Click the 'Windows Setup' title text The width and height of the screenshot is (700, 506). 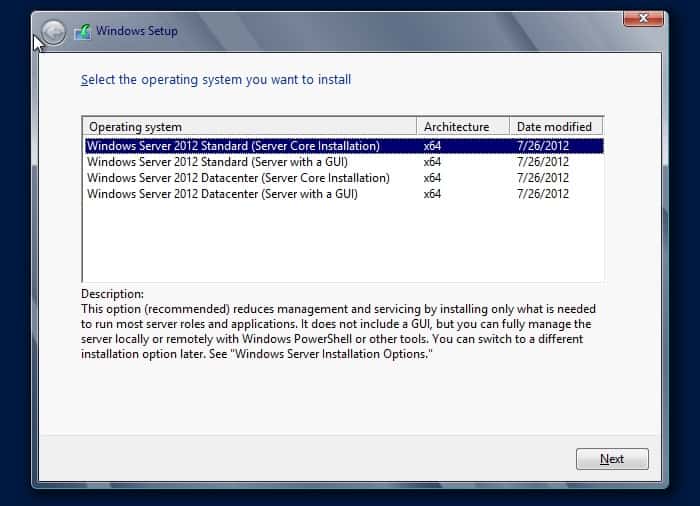pos(137,31)
